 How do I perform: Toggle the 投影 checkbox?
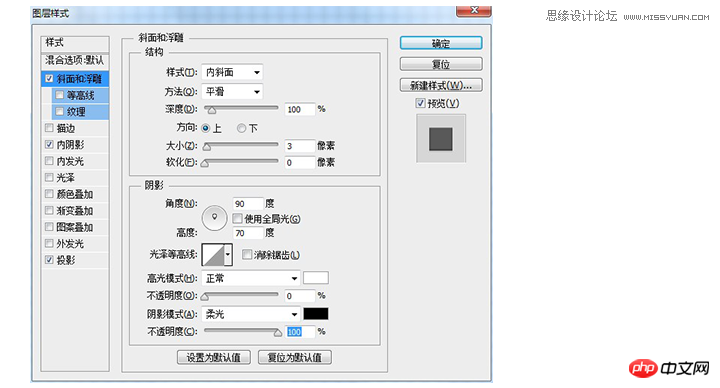coord(49,260)
